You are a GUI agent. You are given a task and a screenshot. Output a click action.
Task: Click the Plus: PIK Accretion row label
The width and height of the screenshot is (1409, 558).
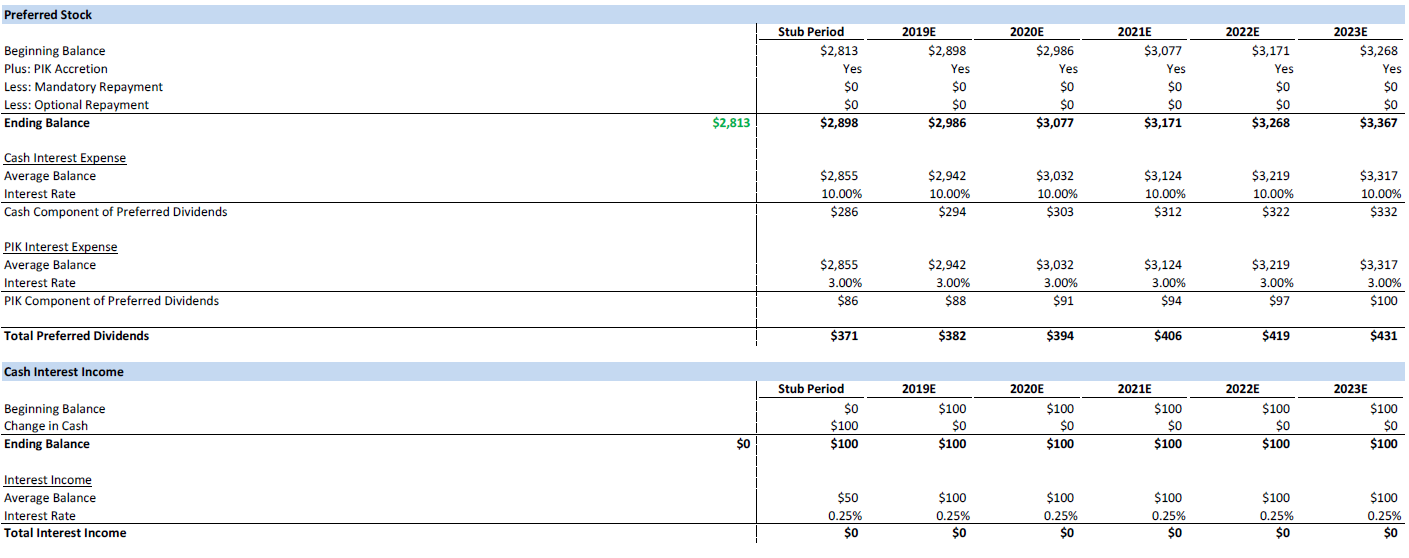[x=56, y=69]
